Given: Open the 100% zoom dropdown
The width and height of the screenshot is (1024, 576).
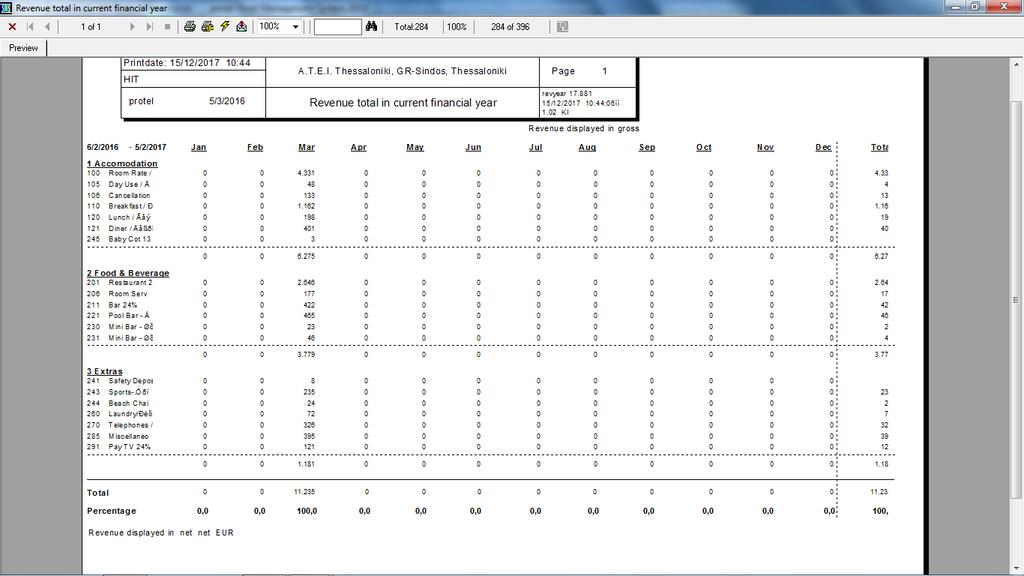Looking at the screenshot, I should pos(295,27).
